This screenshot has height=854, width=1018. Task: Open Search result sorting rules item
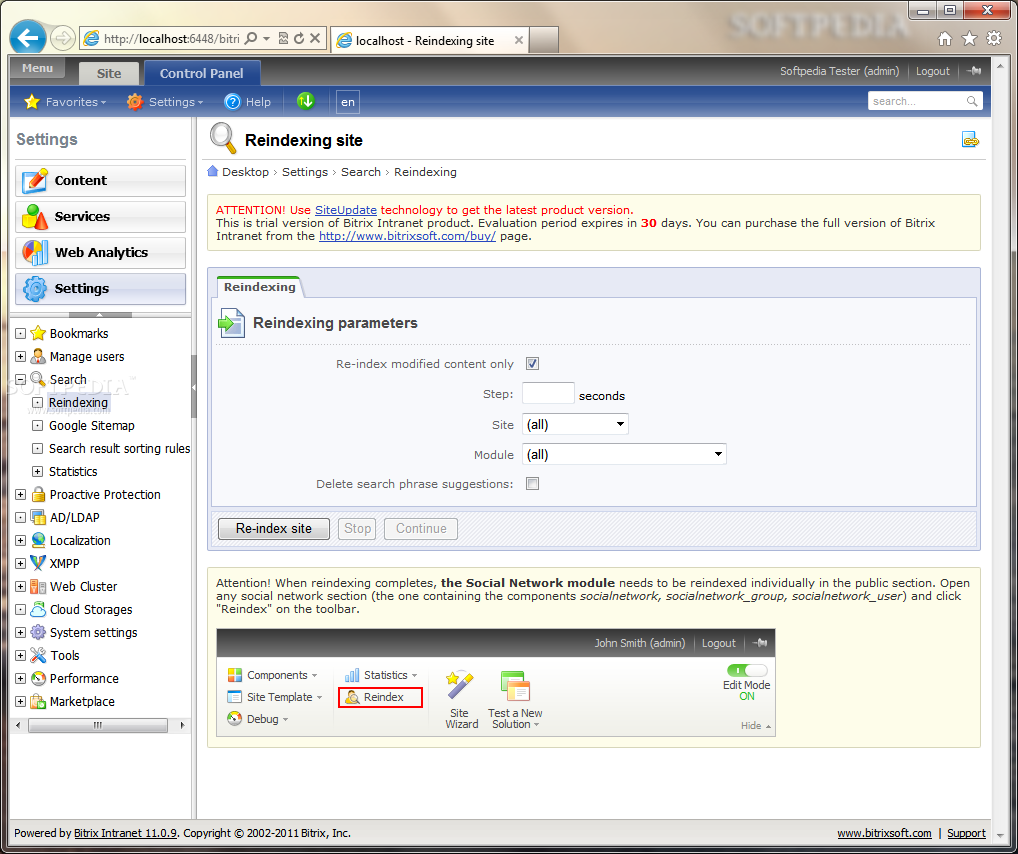[x=119, y=449]
